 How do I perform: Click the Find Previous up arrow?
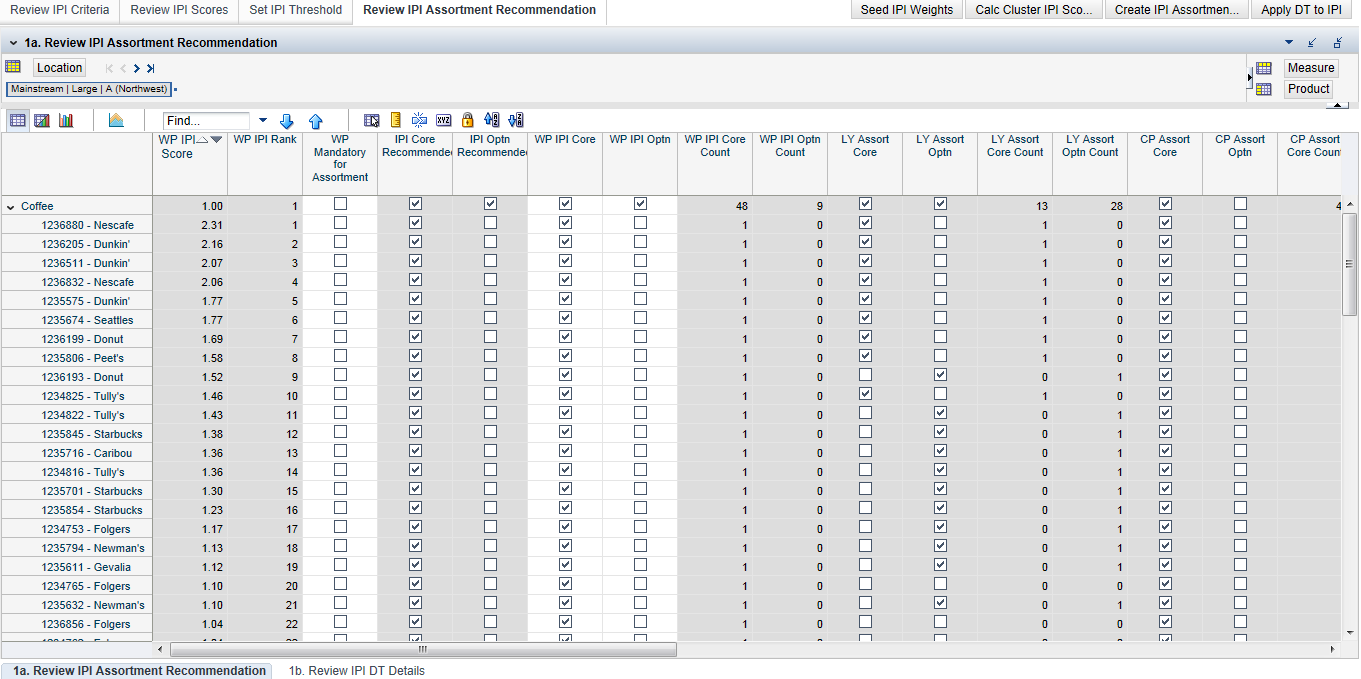click(316, 121)
